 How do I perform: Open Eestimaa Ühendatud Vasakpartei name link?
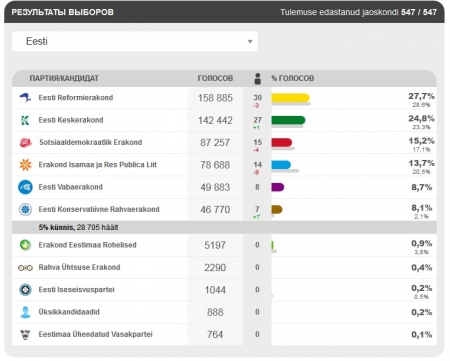click(95, 334)
